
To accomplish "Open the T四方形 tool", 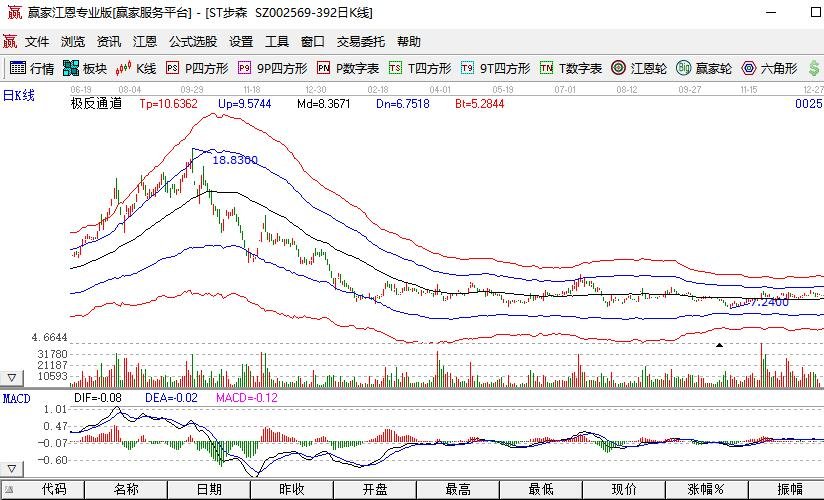I will click(x=420, y=68).
